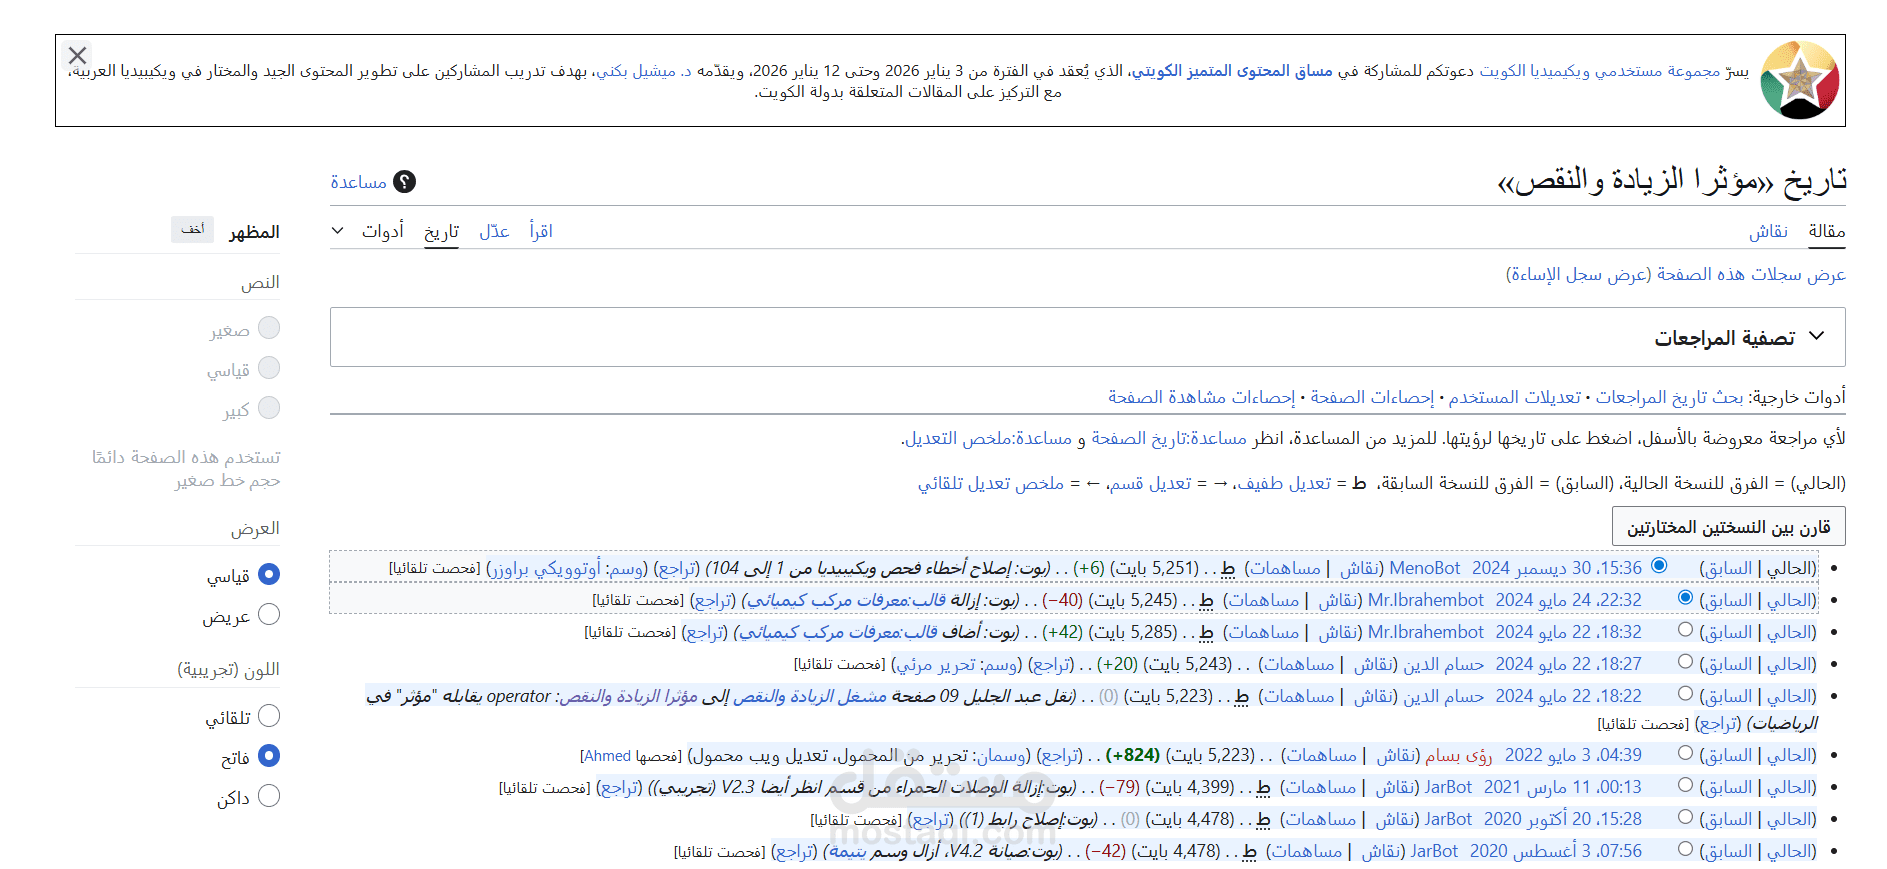1887x869 pixels.
Task: Select the تلقائي color radio
Action: pyautogui.click(x=269, y=716)
